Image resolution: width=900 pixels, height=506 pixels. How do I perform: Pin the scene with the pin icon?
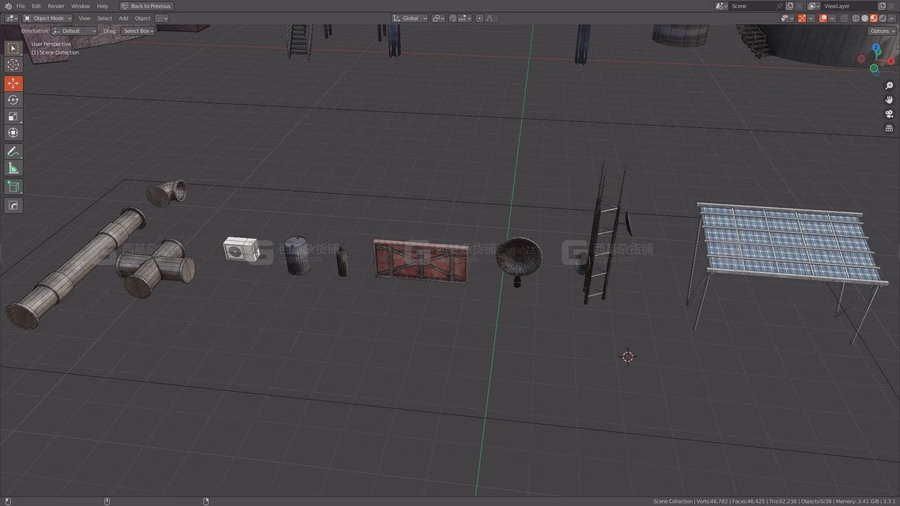tap(779, 6)
